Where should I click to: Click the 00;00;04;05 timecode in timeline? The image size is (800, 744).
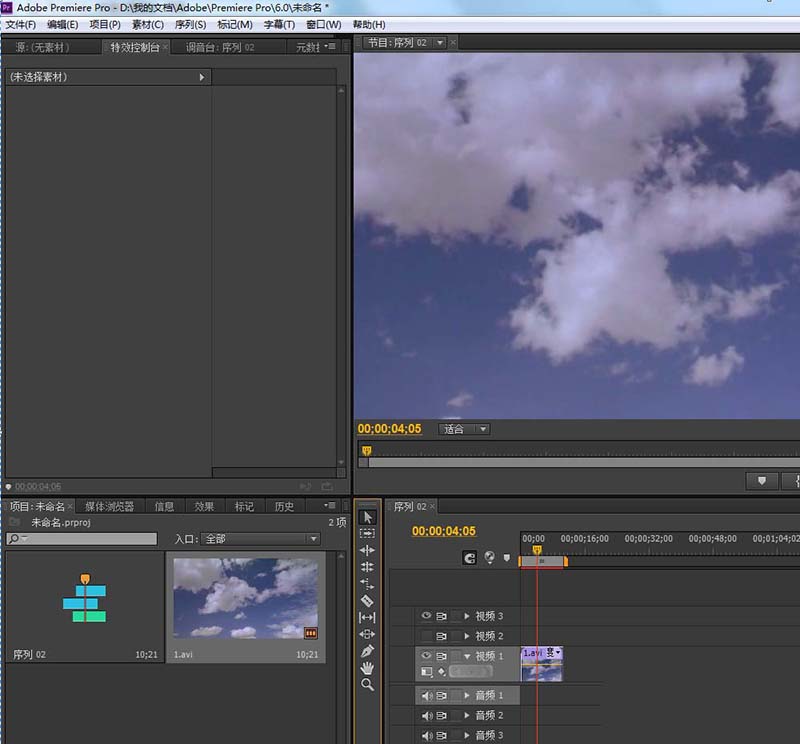tap(444, 531)
